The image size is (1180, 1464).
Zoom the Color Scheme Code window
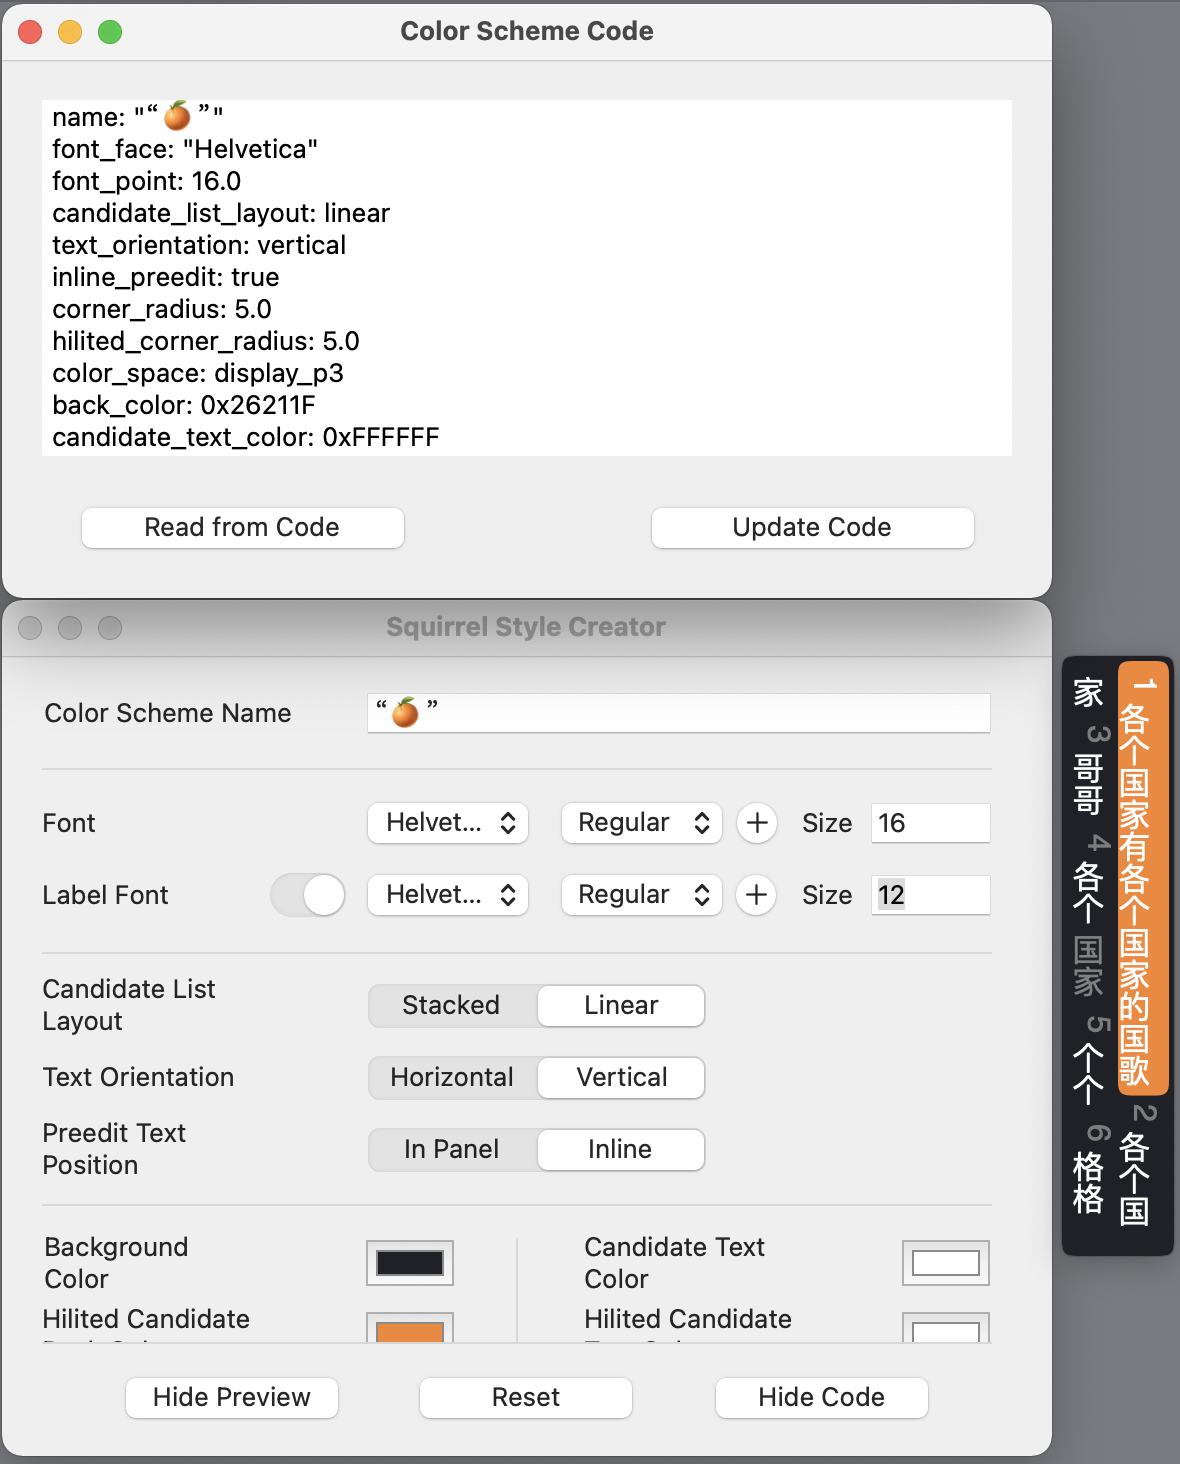[x=110, y=32]
